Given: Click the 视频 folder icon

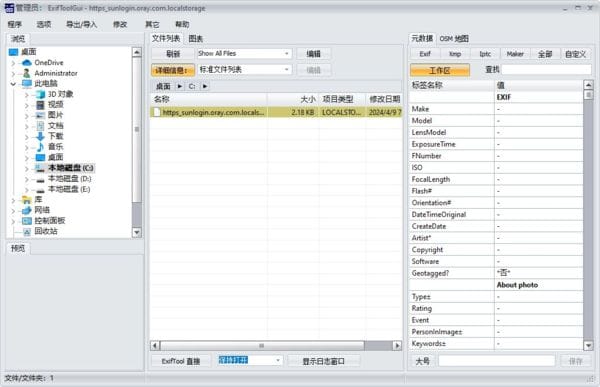Looking at the screenshot, I should (40, 105).
